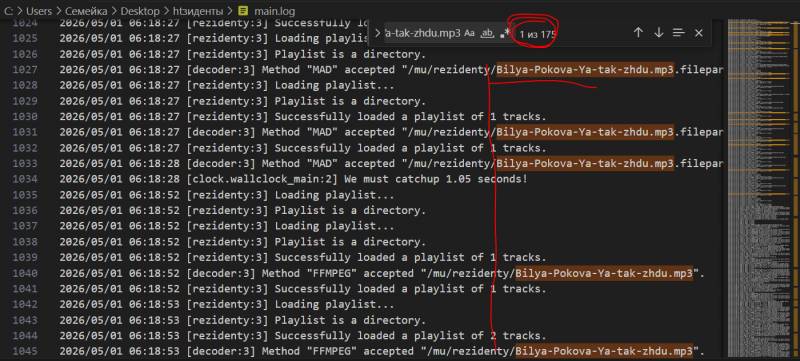Click 'Loading playlist...' on line 1042
Image resolution: width=800 pixels, height=361 pixels.
[x=335, y=304]
